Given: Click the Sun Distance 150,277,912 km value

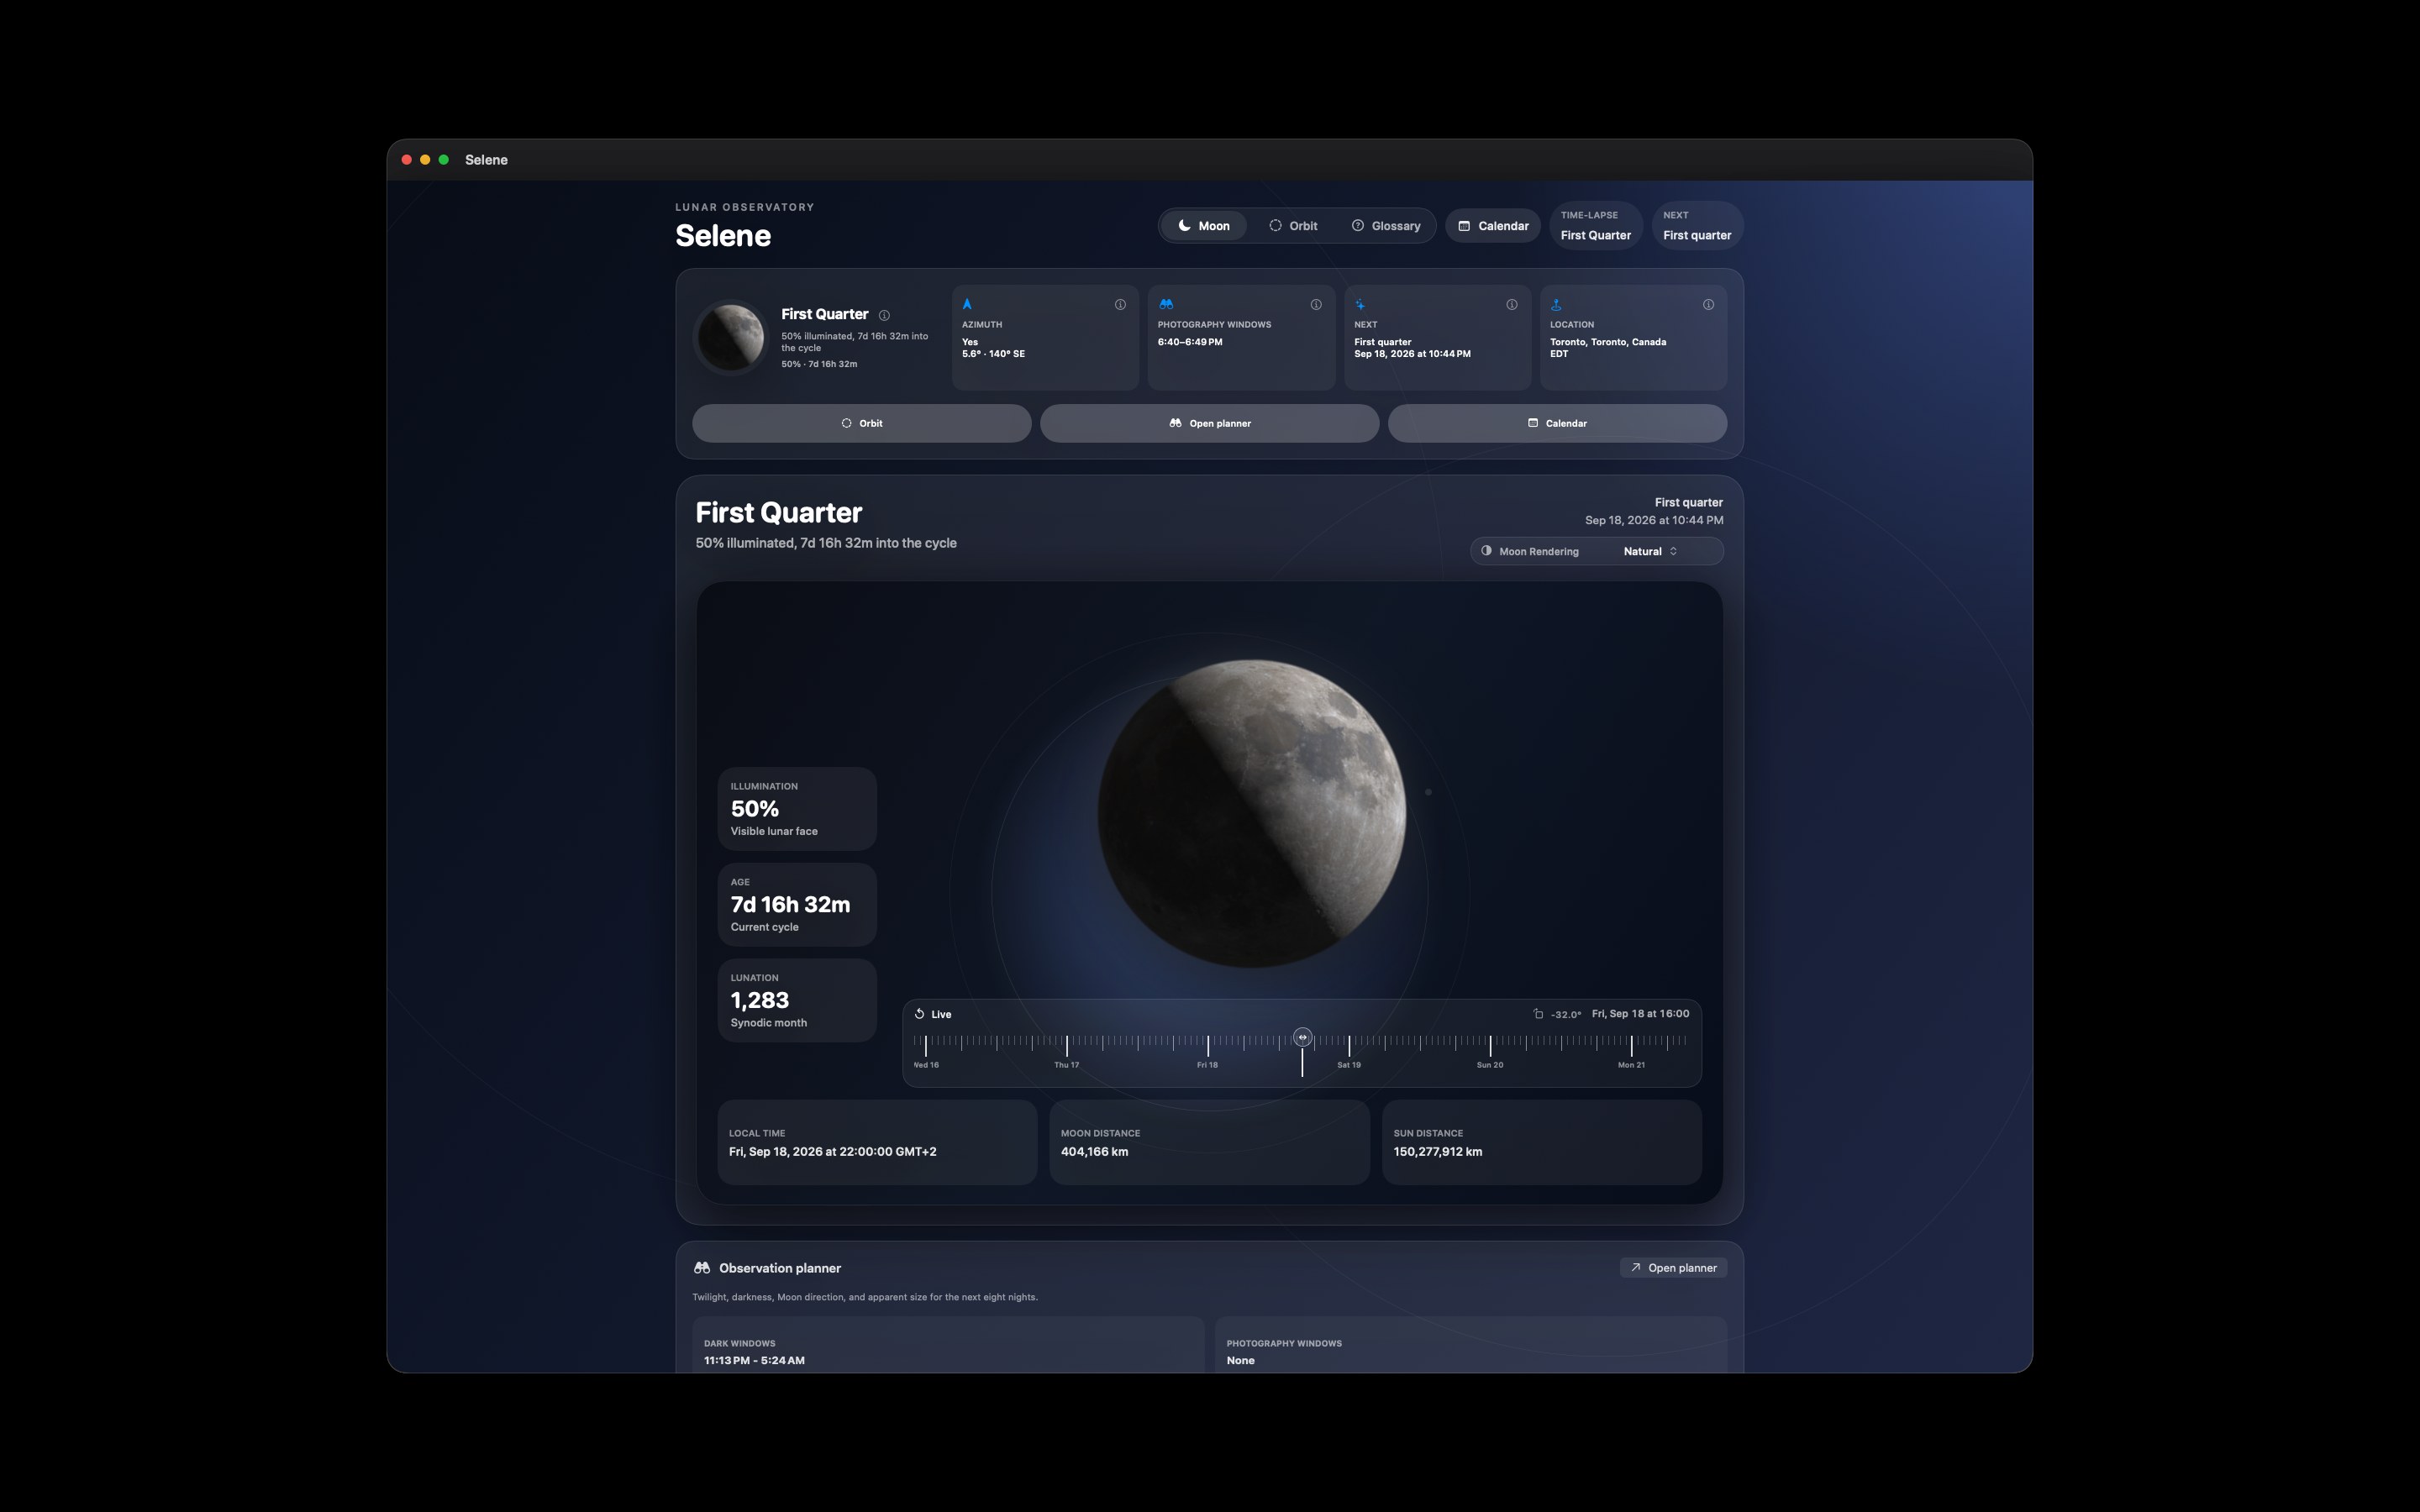Looking at the screenshot, I should pos(1438,1152).
